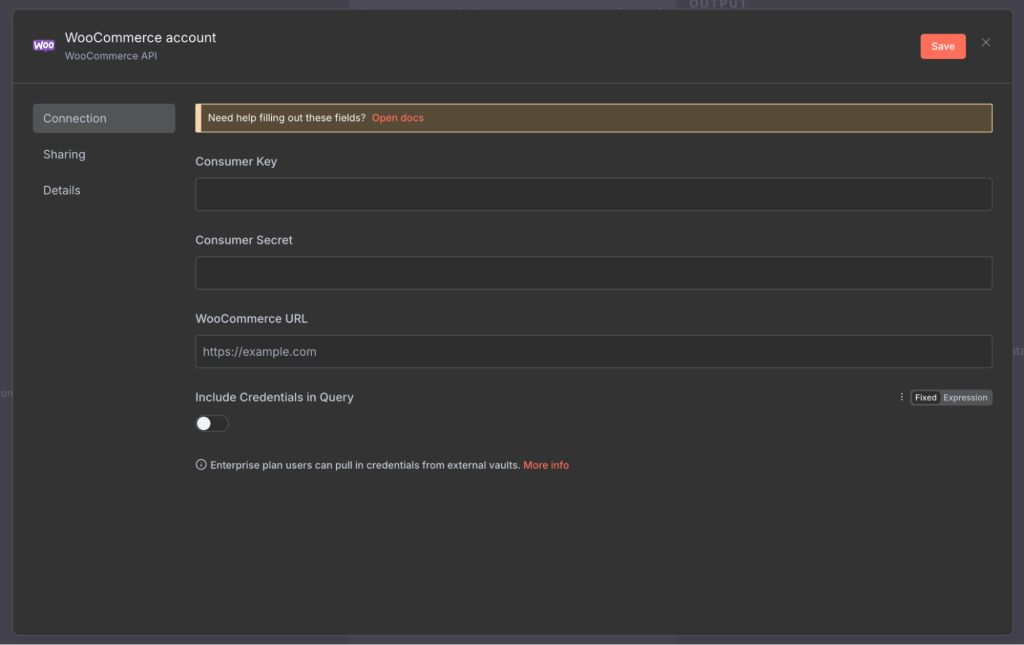Close the credential dialog with X
Viewport: 1024px width, 645px height.
click(986, 42)
